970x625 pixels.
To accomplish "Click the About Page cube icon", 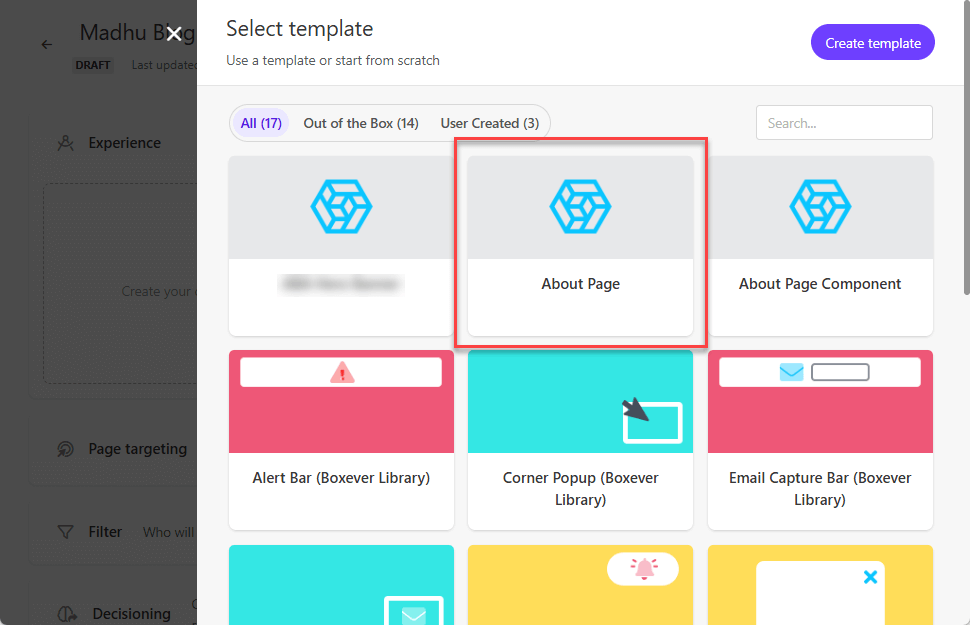I will pyautogui.click(x=580, y=207).
